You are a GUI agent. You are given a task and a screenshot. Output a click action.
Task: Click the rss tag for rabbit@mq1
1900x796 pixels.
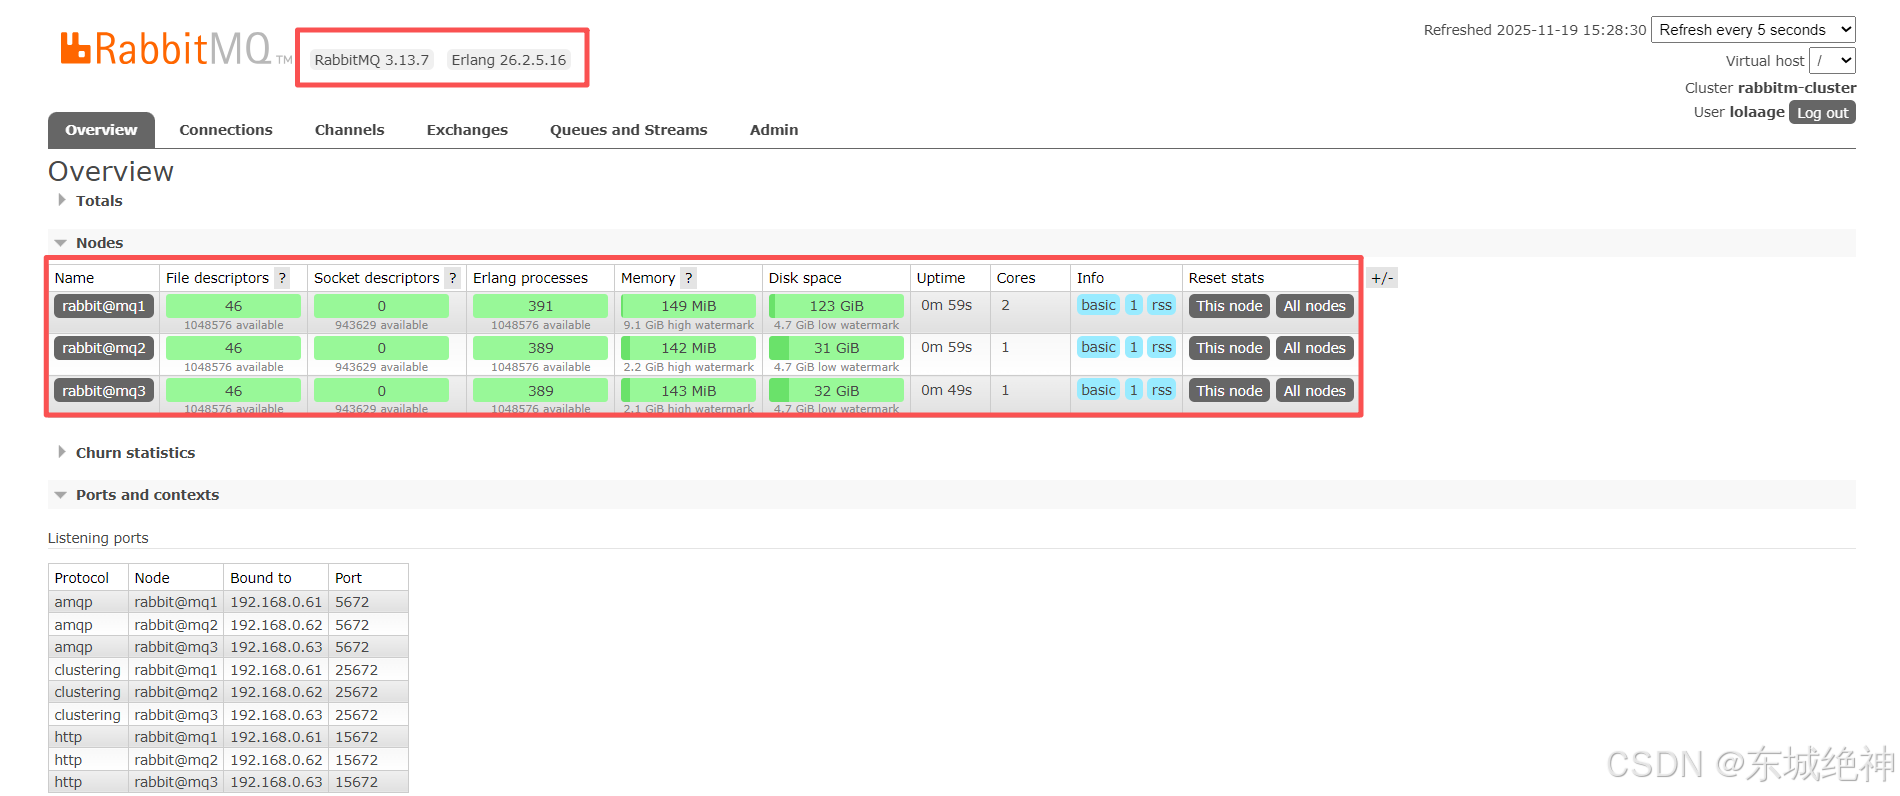tap(1161, 305)
